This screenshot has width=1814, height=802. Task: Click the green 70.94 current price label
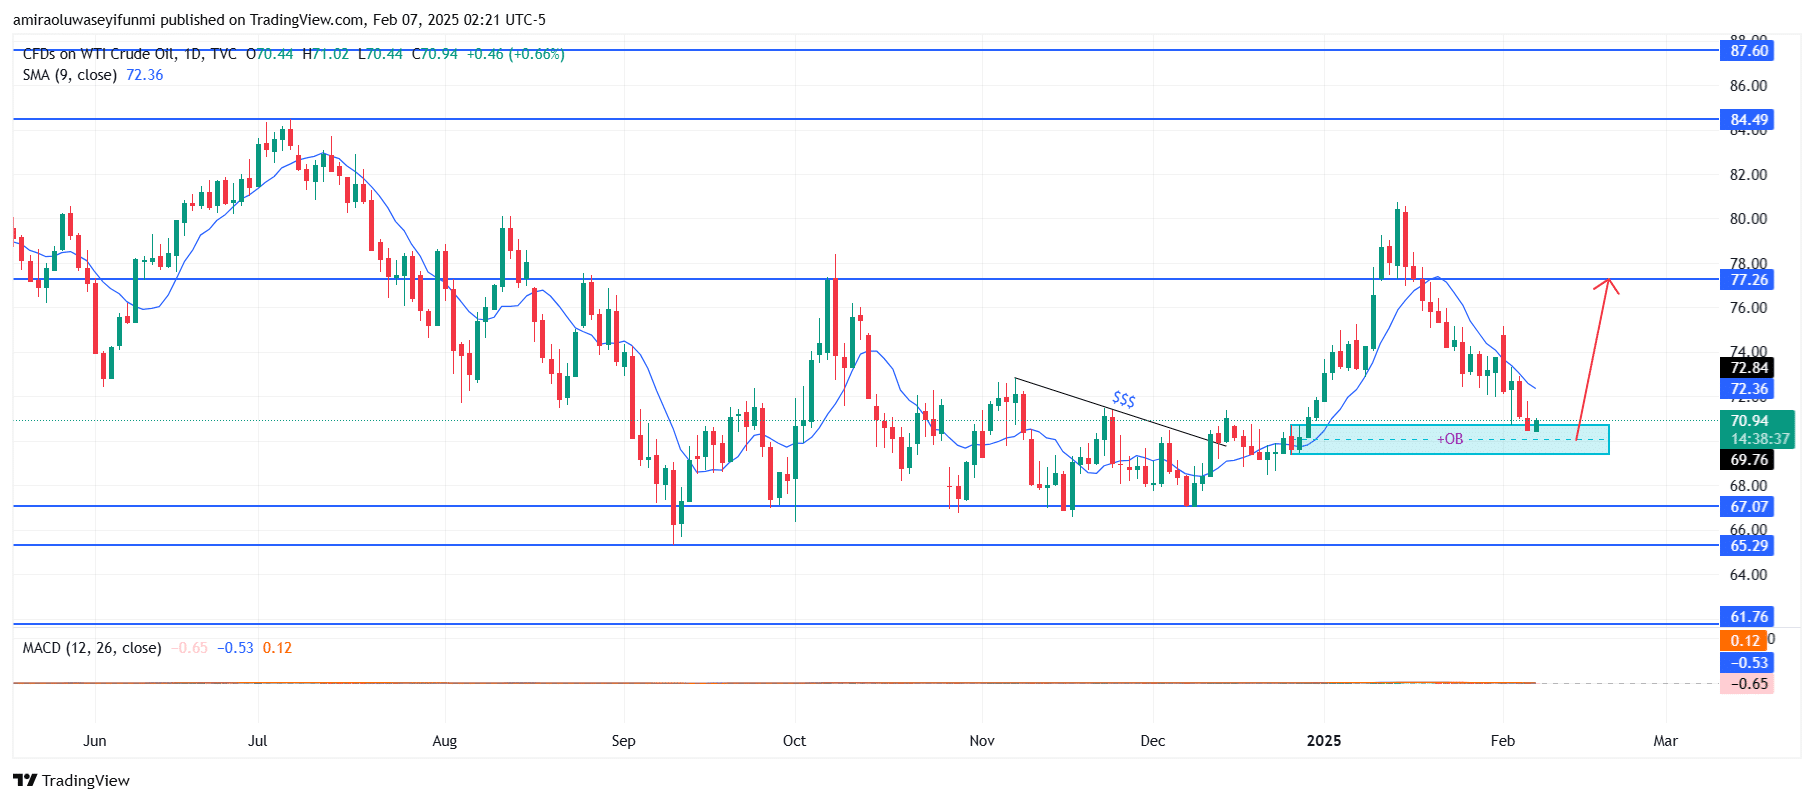point(1749,420)
